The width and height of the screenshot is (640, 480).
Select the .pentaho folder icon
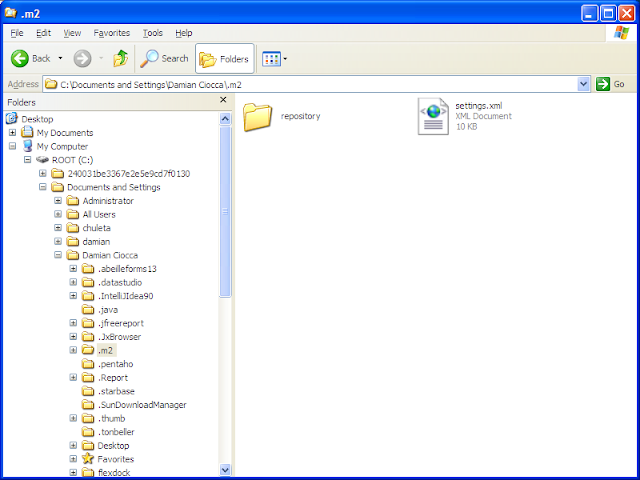[88, 364]
